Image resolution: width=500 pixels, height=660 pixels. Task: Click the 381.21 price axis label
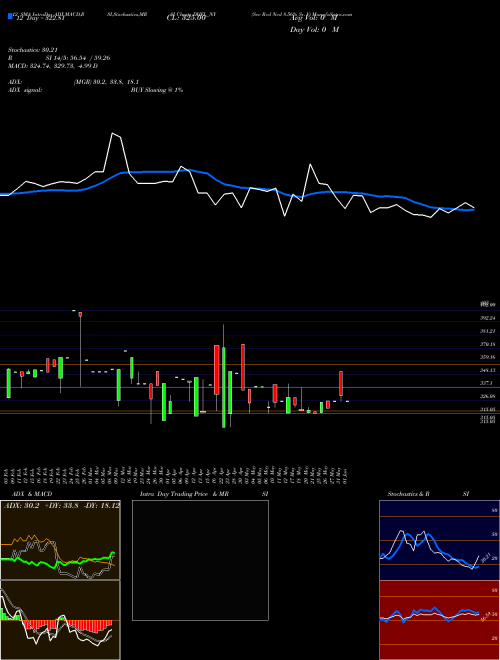click(x=488, y=331)
